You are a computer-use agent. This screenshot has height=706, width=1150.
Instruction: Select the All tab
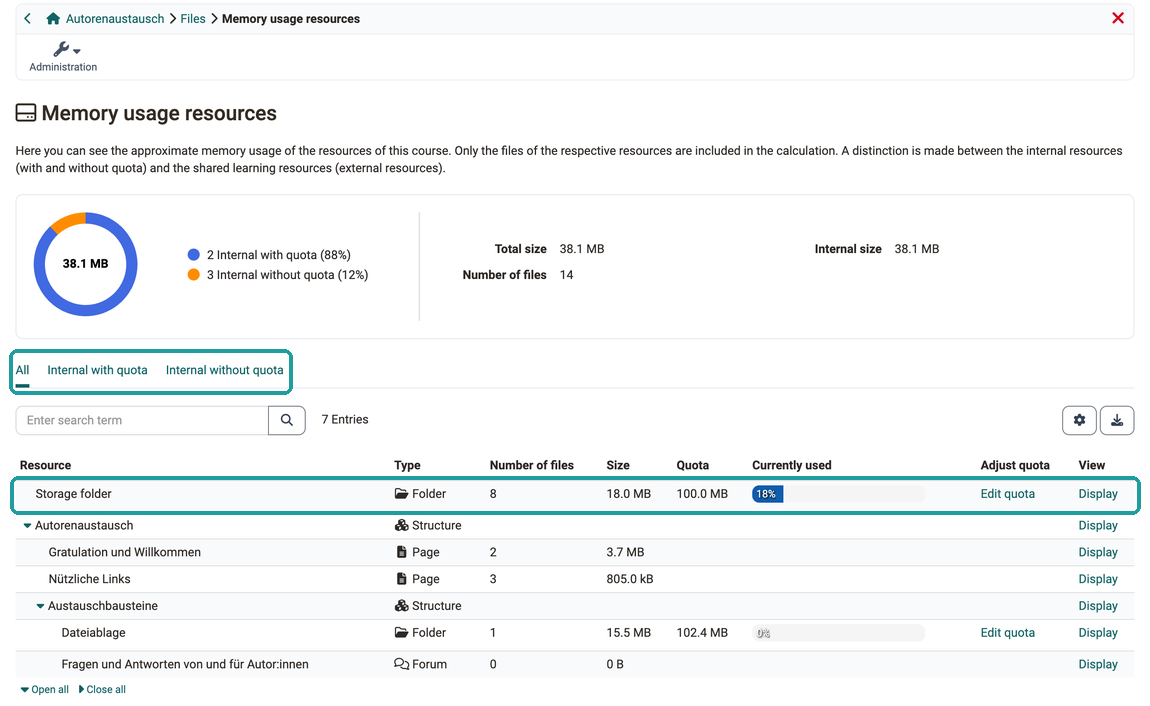tap(23, 370)
